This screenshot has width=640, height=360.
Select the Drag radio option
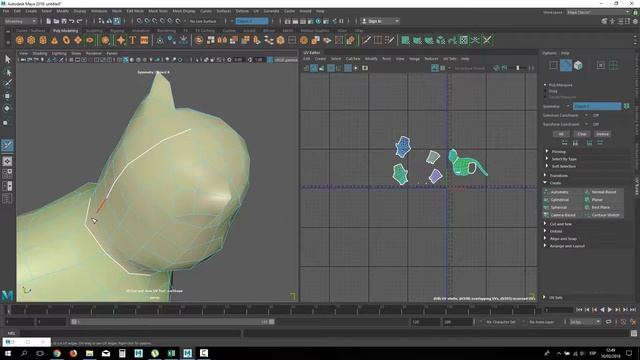point(545,91)
